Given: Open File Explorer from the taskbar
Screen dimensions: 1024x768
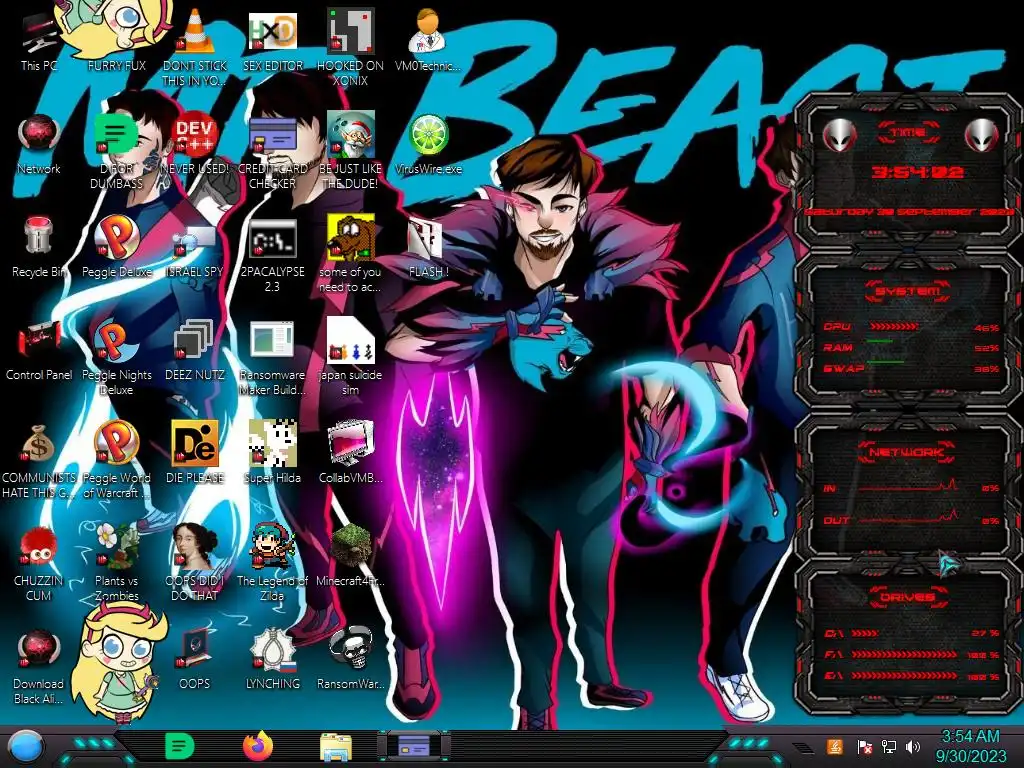Looking at the screenshot, I should (x=336, y=747).
